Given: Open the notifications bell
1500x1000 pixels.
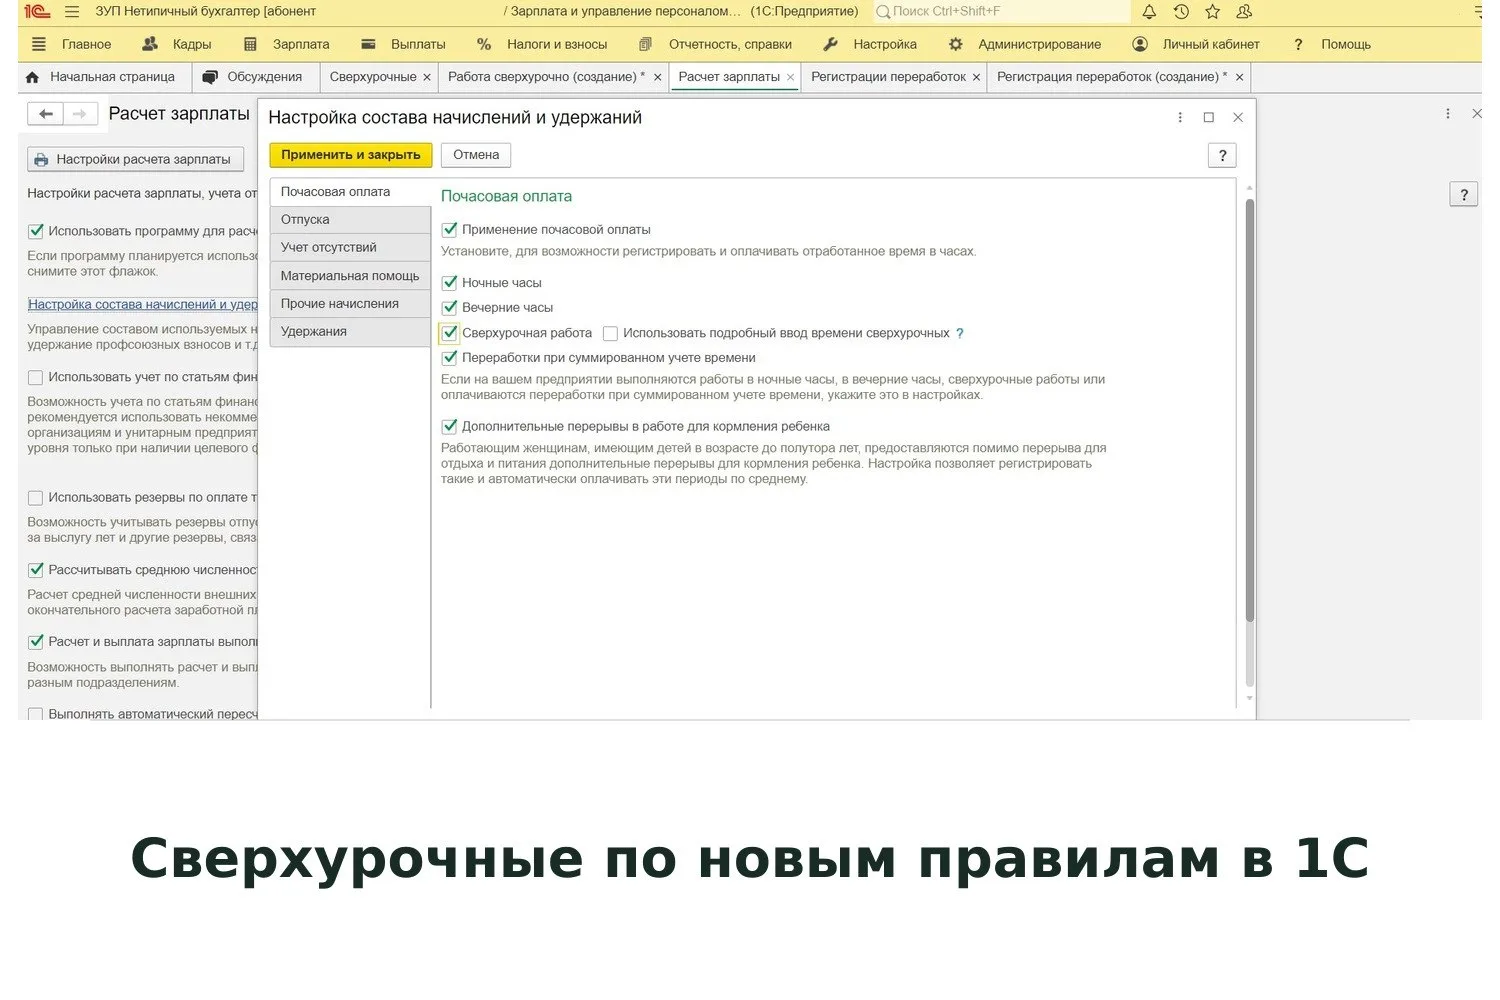Looking at the screenshot, I should 1149,12.
